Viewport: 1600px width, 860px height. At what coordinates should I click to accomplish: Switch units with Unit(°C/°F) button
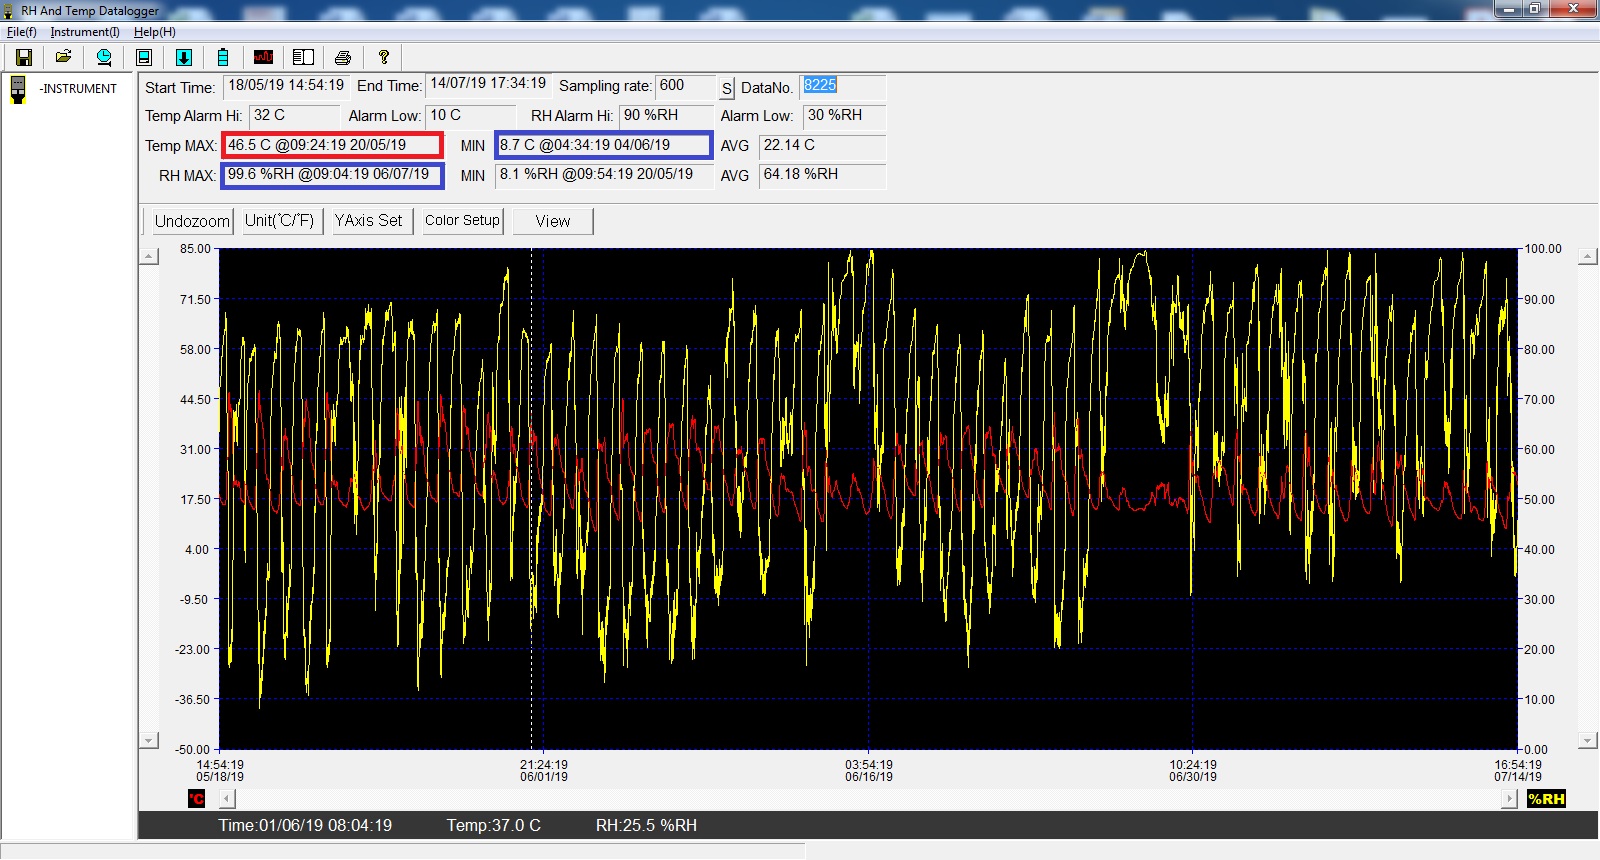(x=279, y=221)
